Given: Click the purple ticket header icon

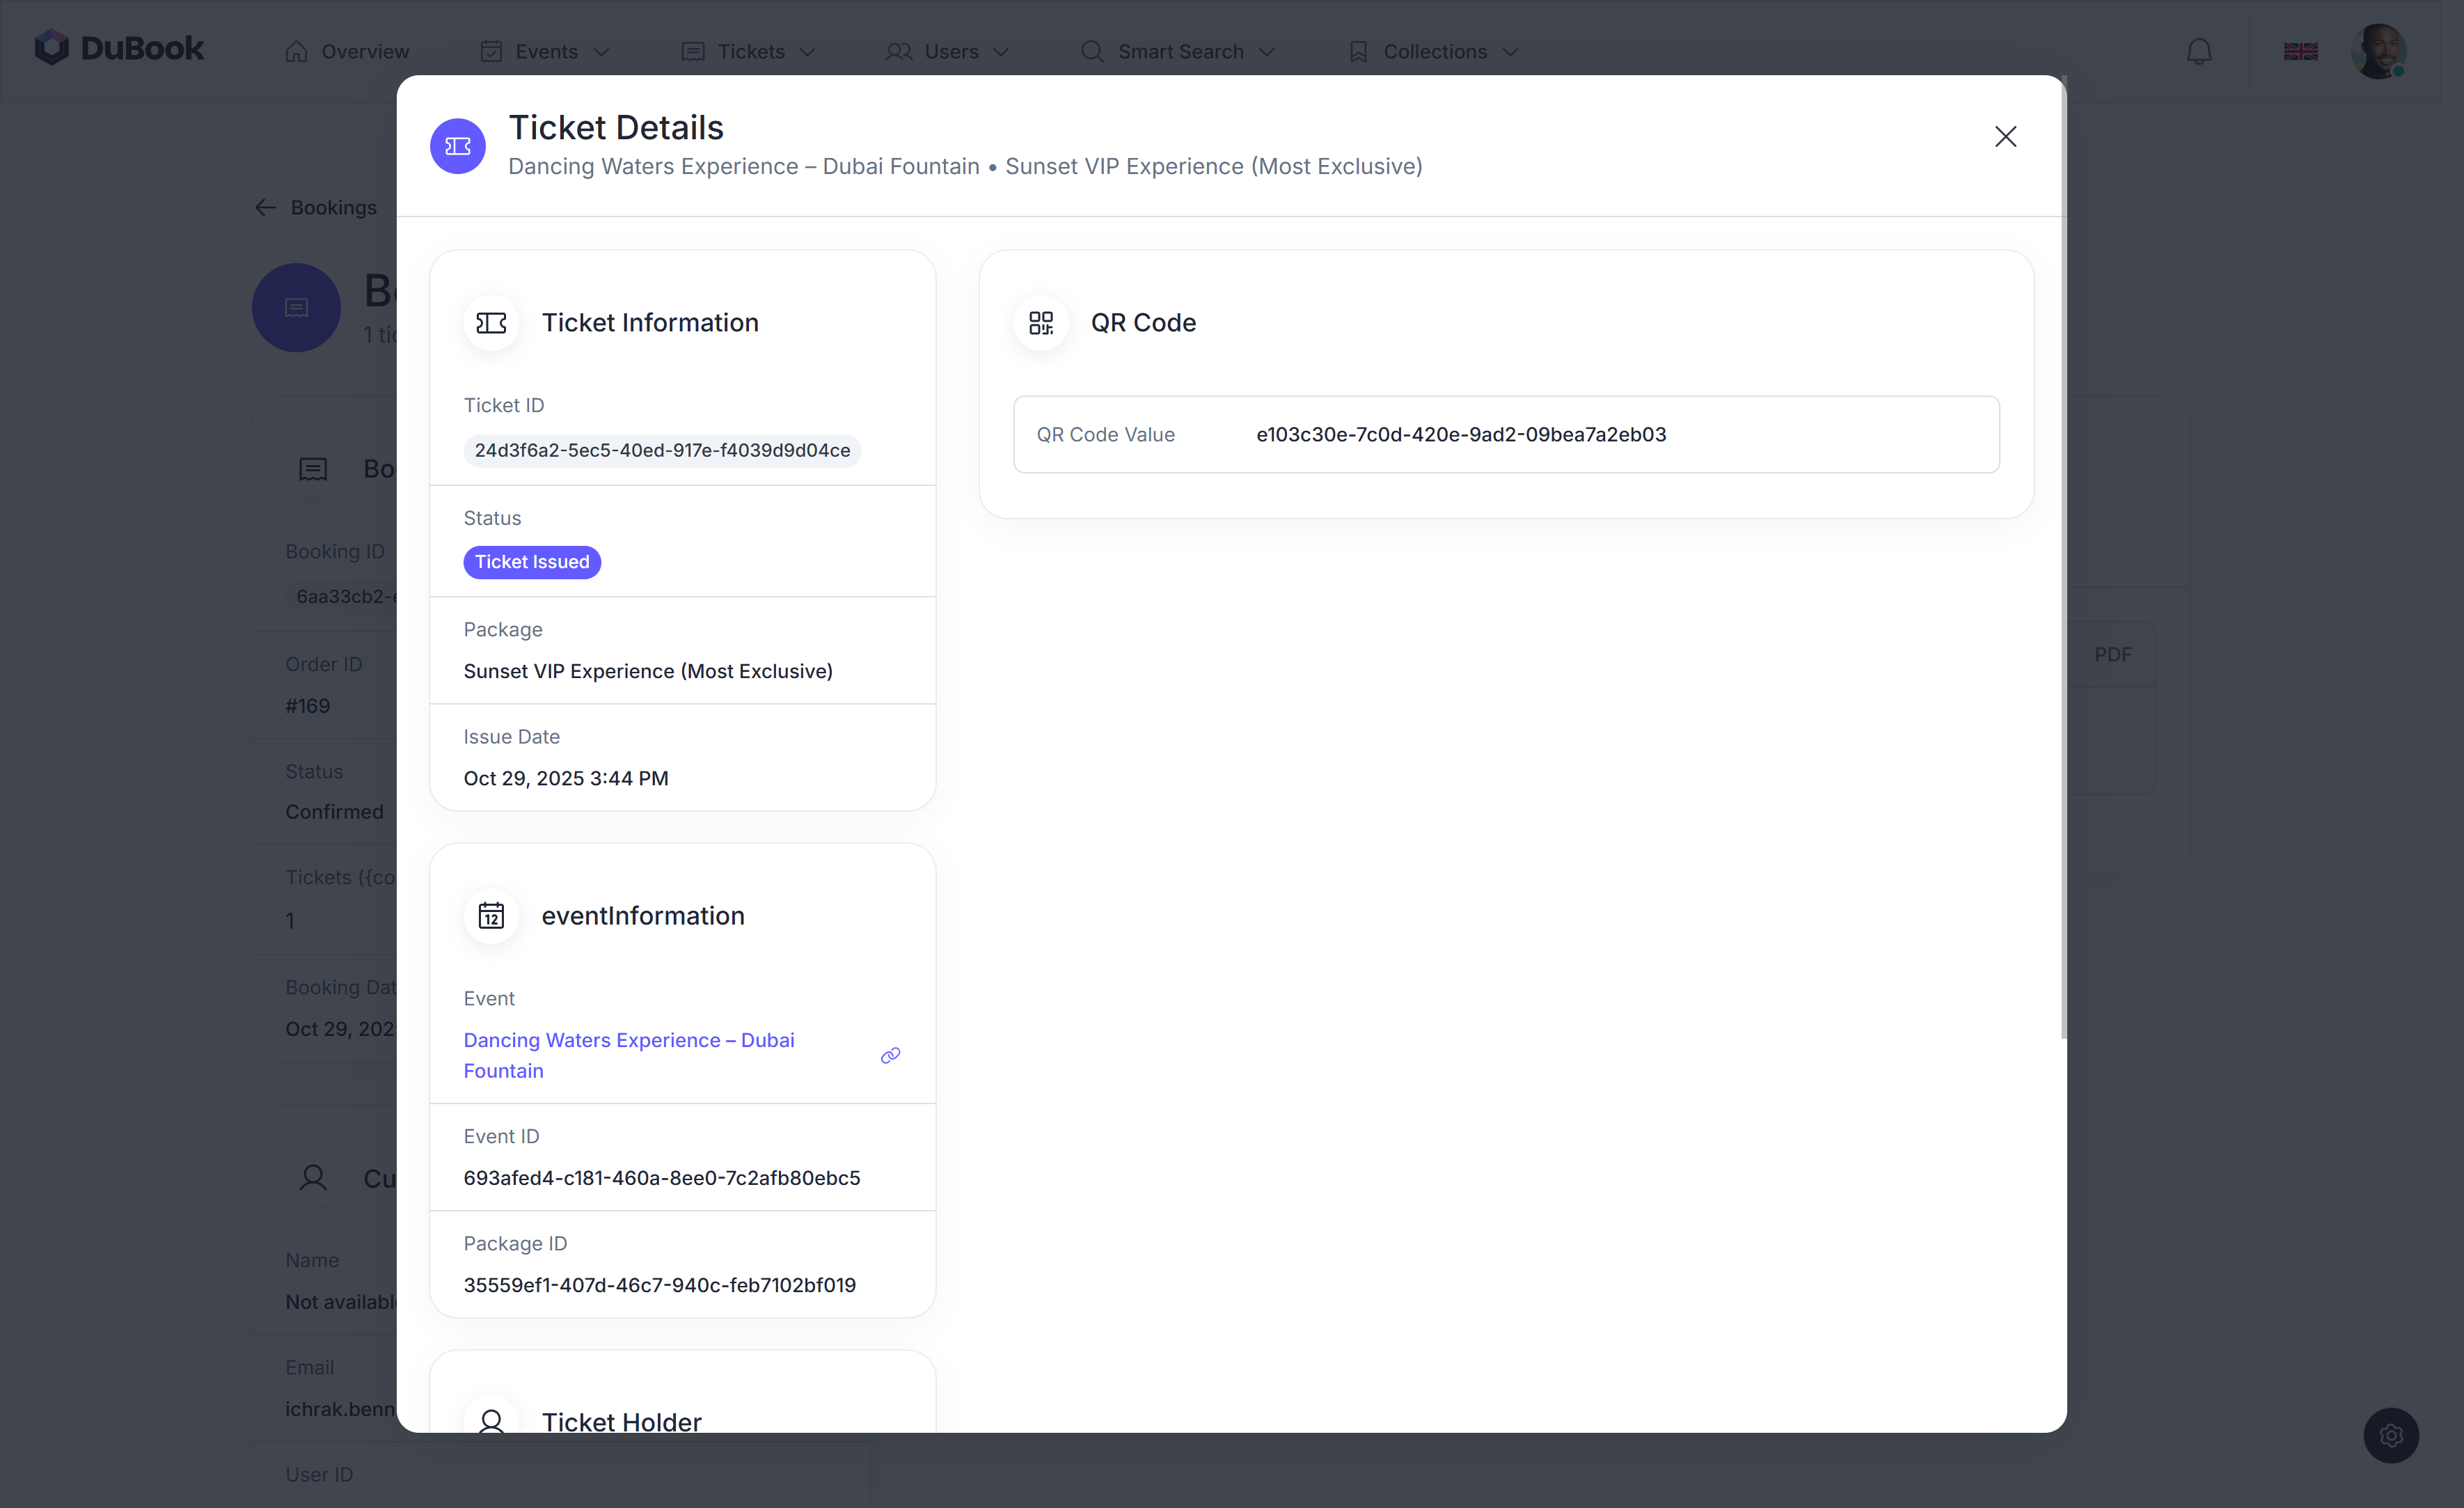Looking at the screenshot, I should [x=458, y=146].
